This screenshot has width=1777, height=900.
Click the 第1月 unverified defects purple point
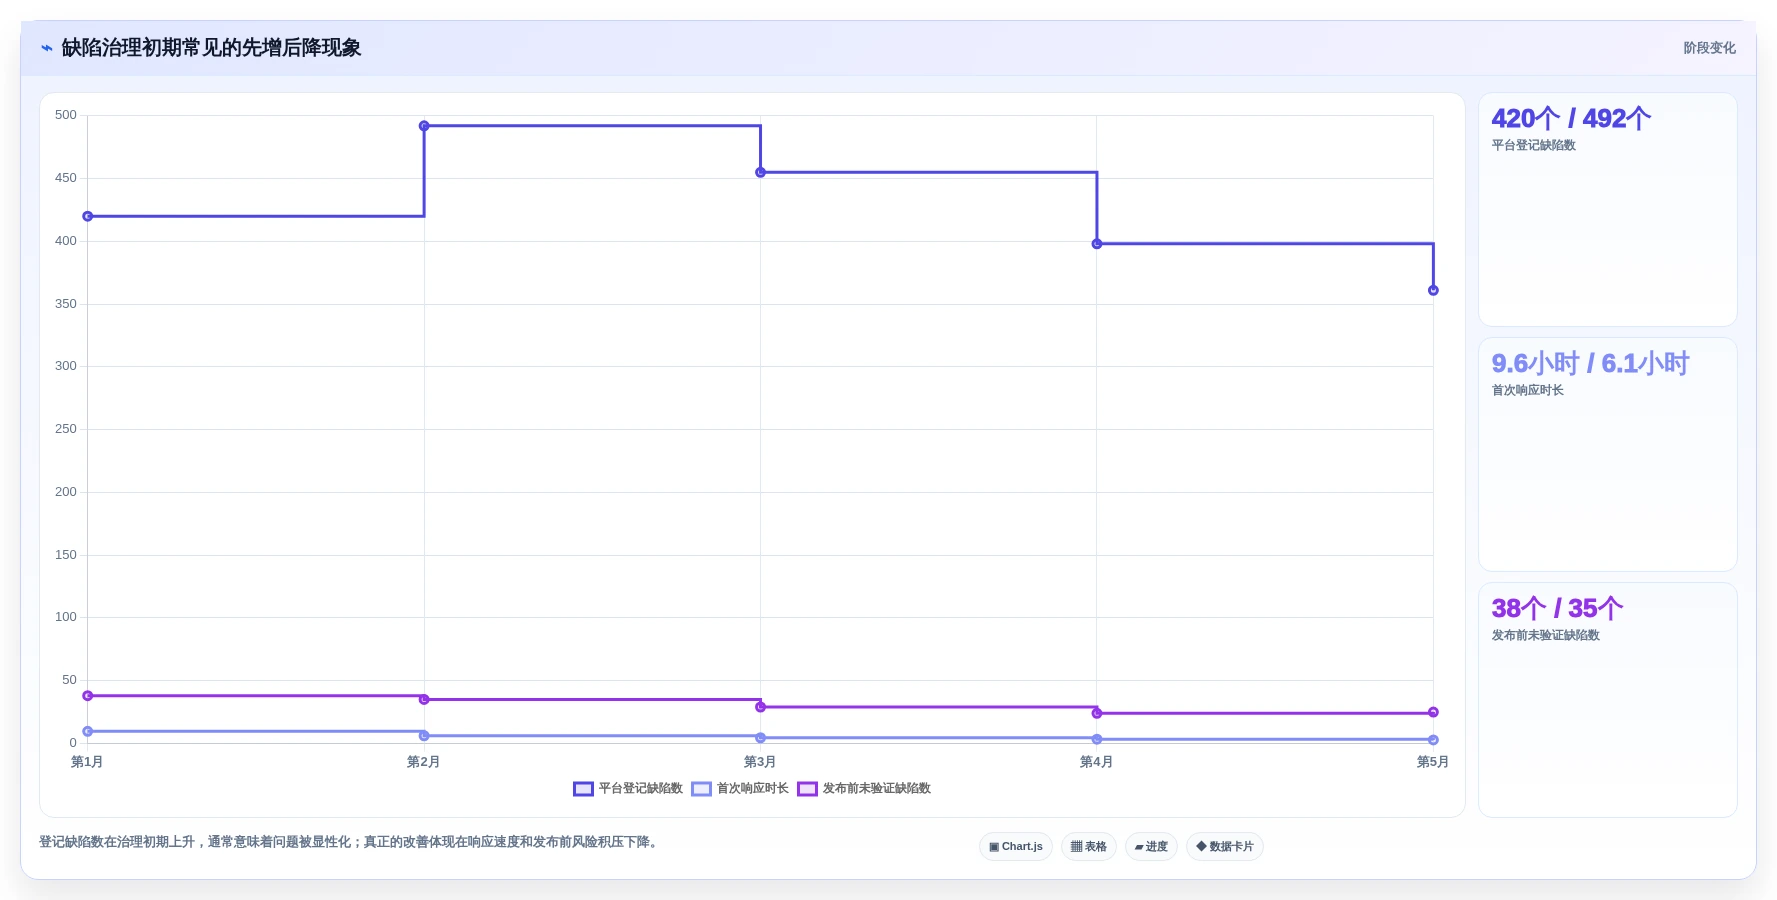[x=88, y=696]
